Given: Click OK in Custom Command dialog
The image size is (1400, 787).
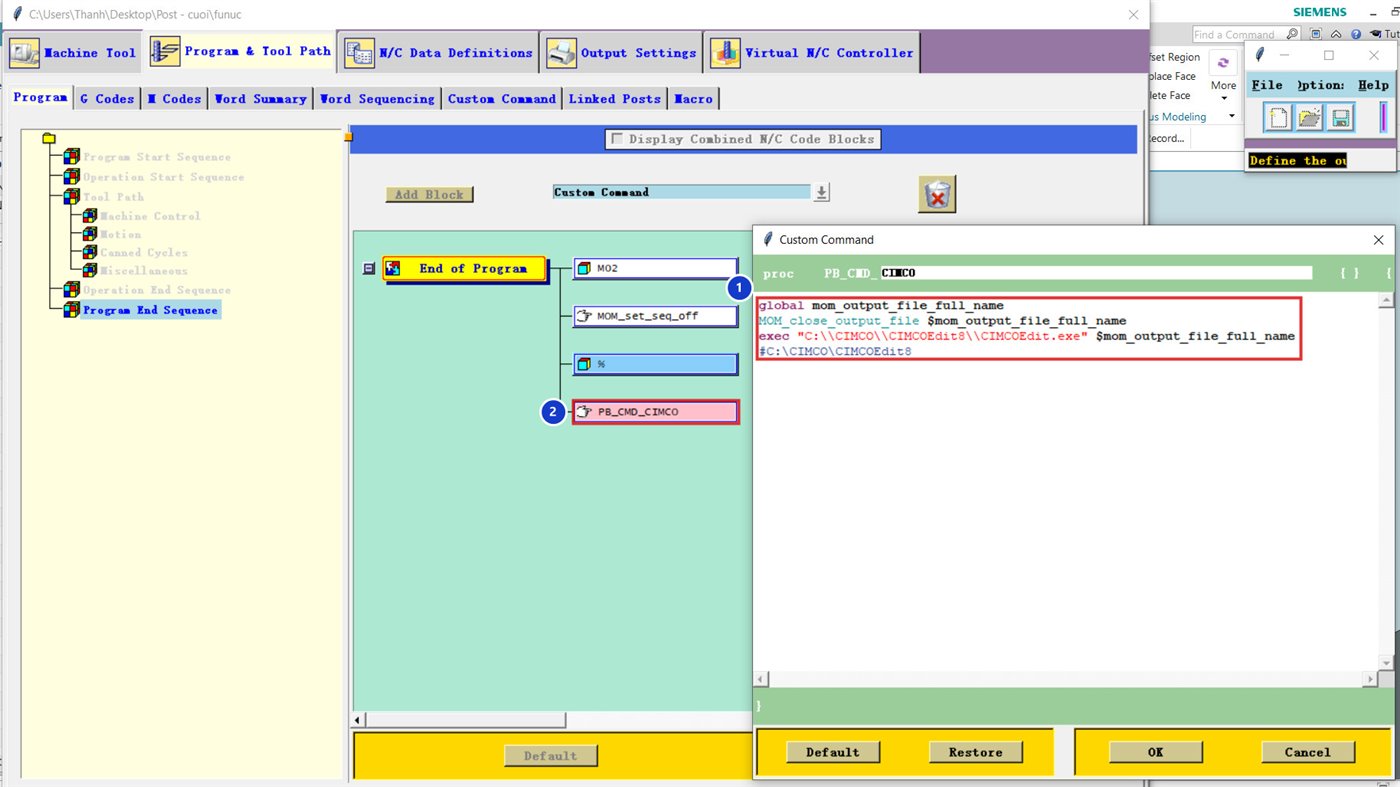Looking at the screenshot, I should pyautogui.click(x=1155, y=752).
